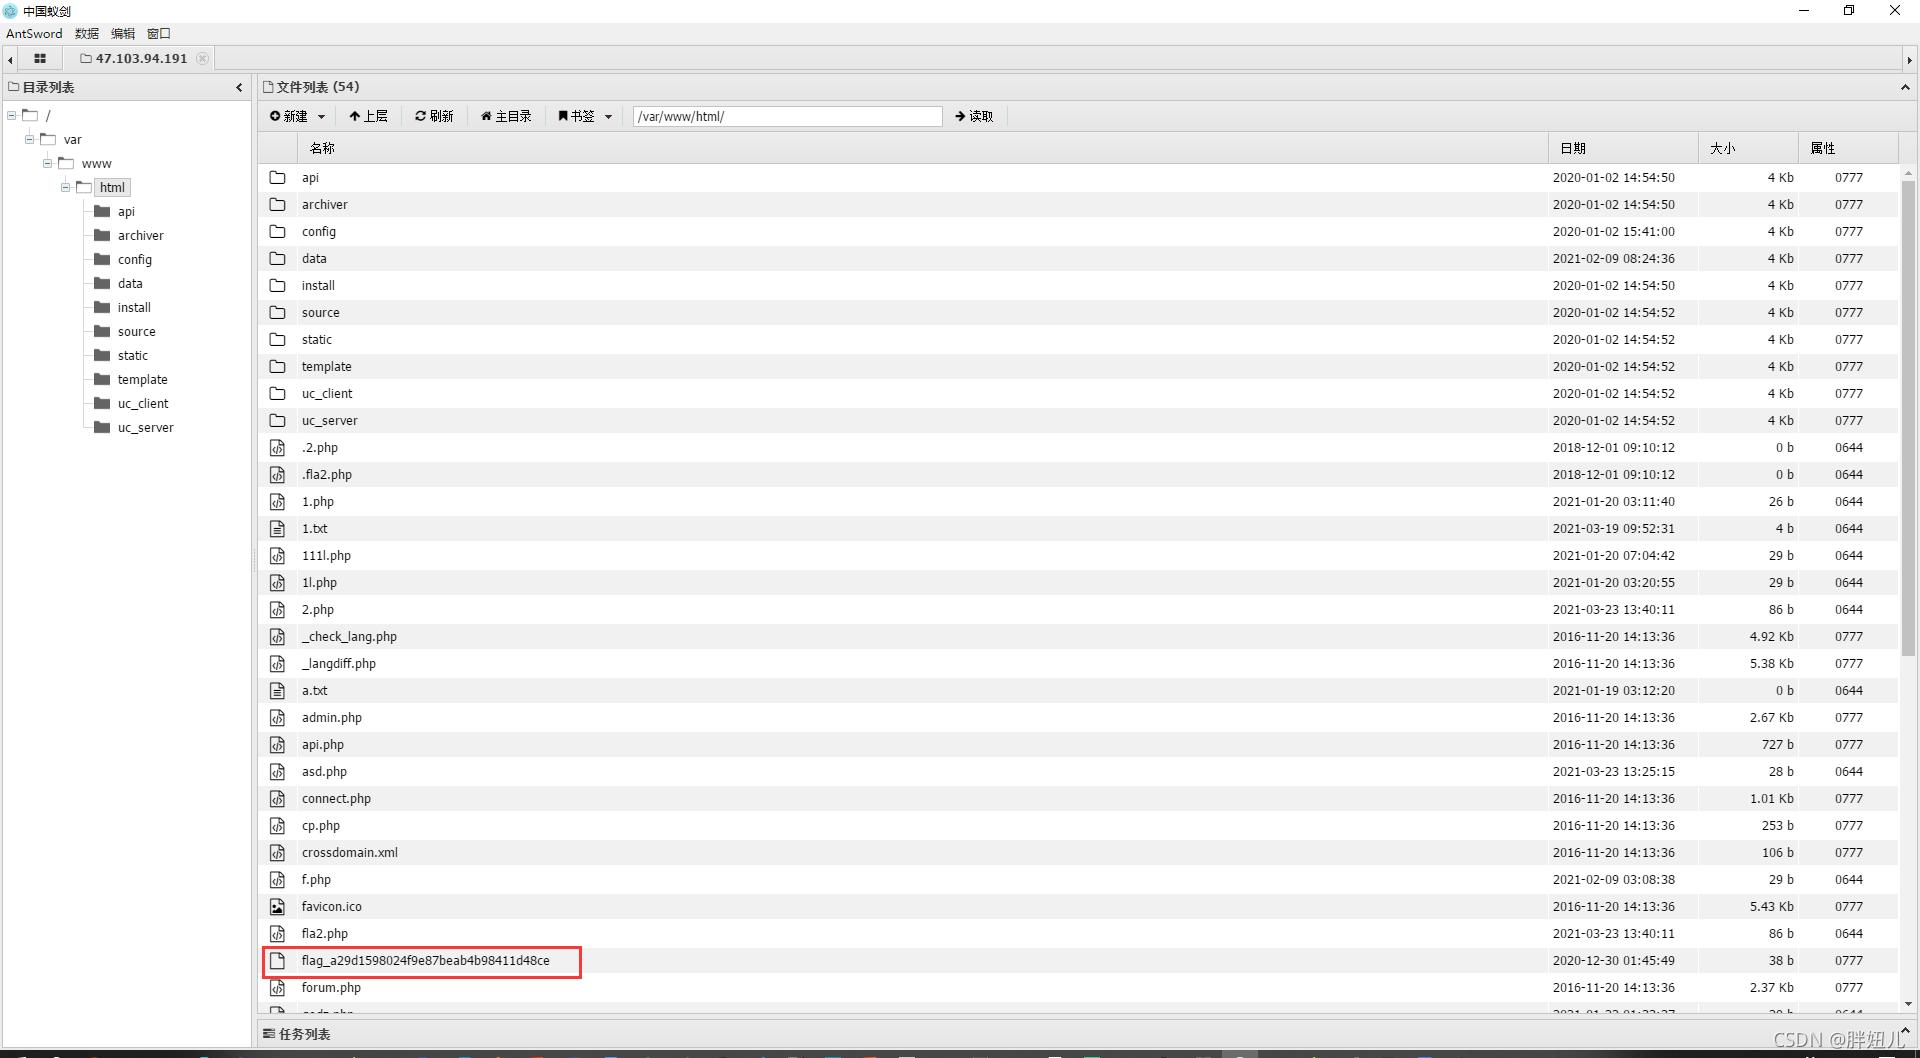Click uc_client folder icon in tree
Image resolution: width=1920 pixels, height=1058 pixels.
[102, 403]
